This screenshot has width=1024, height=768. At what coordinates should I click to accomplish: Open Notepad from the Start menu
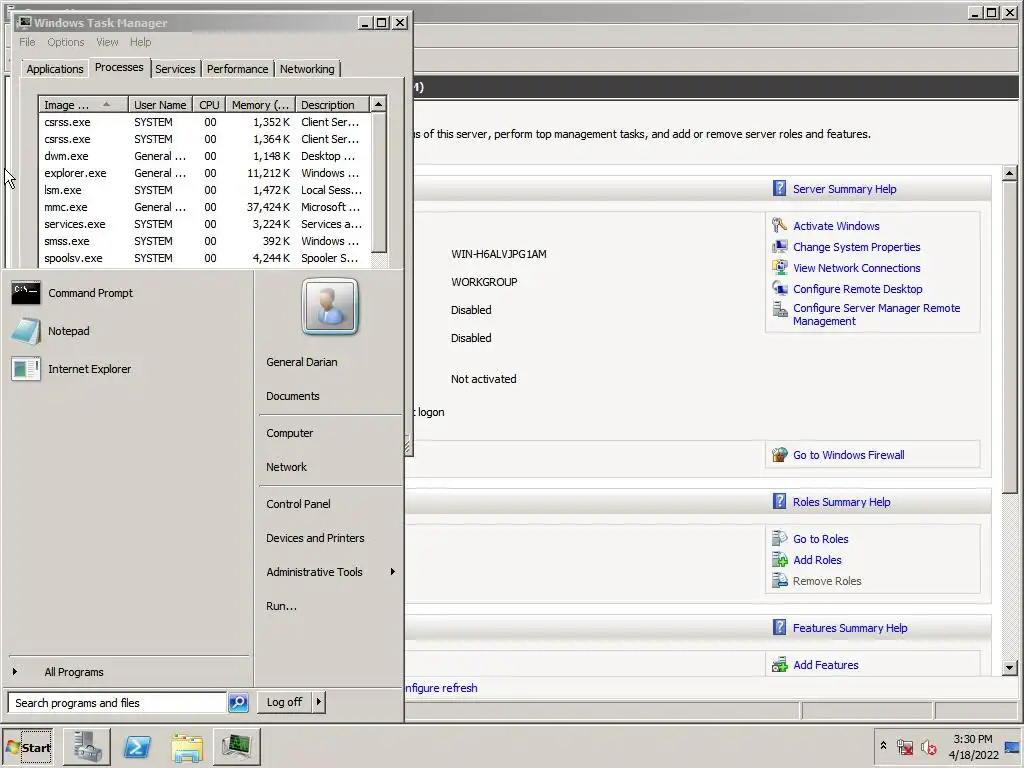tap(25, 331)
